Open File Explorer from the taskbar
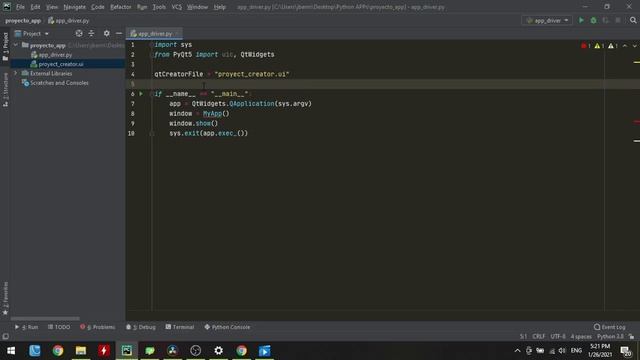The height and width of the screenshot is (360, 640). [x=81, y=351]
